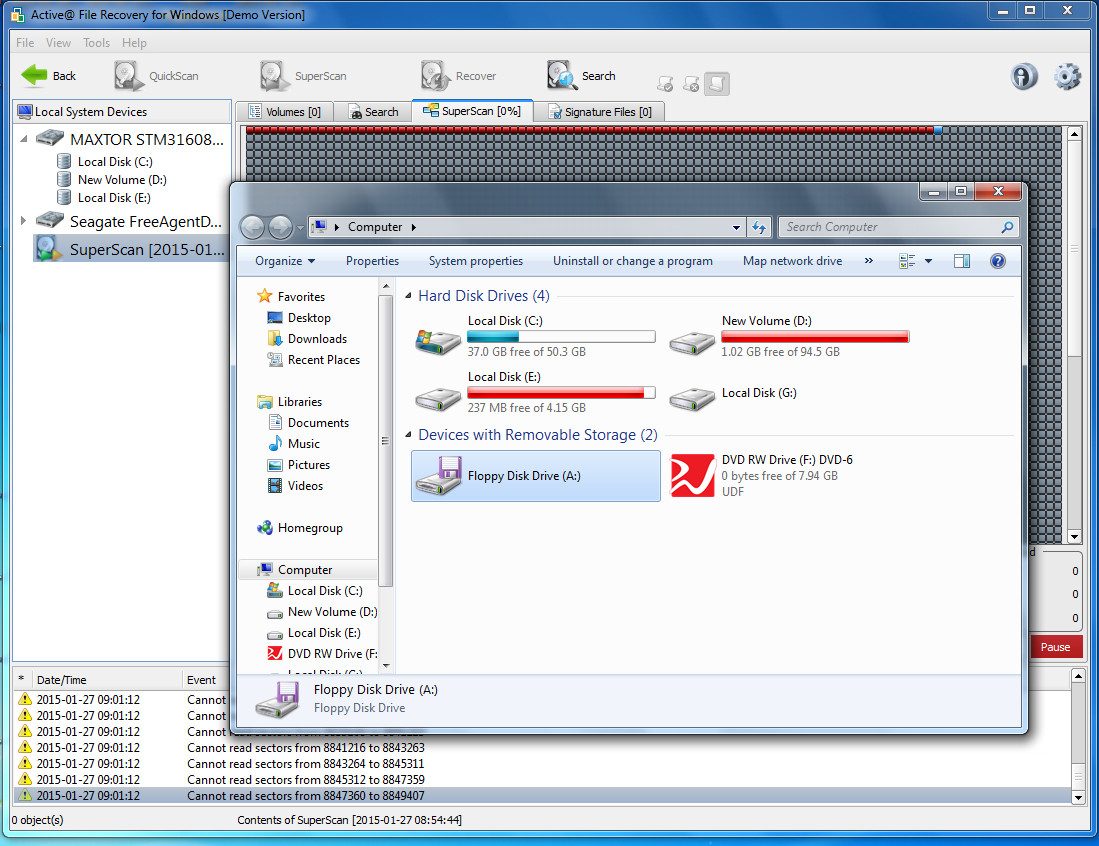This screenshot has height=846, width=1099.
Task: Click the Recover toolbar icon
Action: click(435, 76)
